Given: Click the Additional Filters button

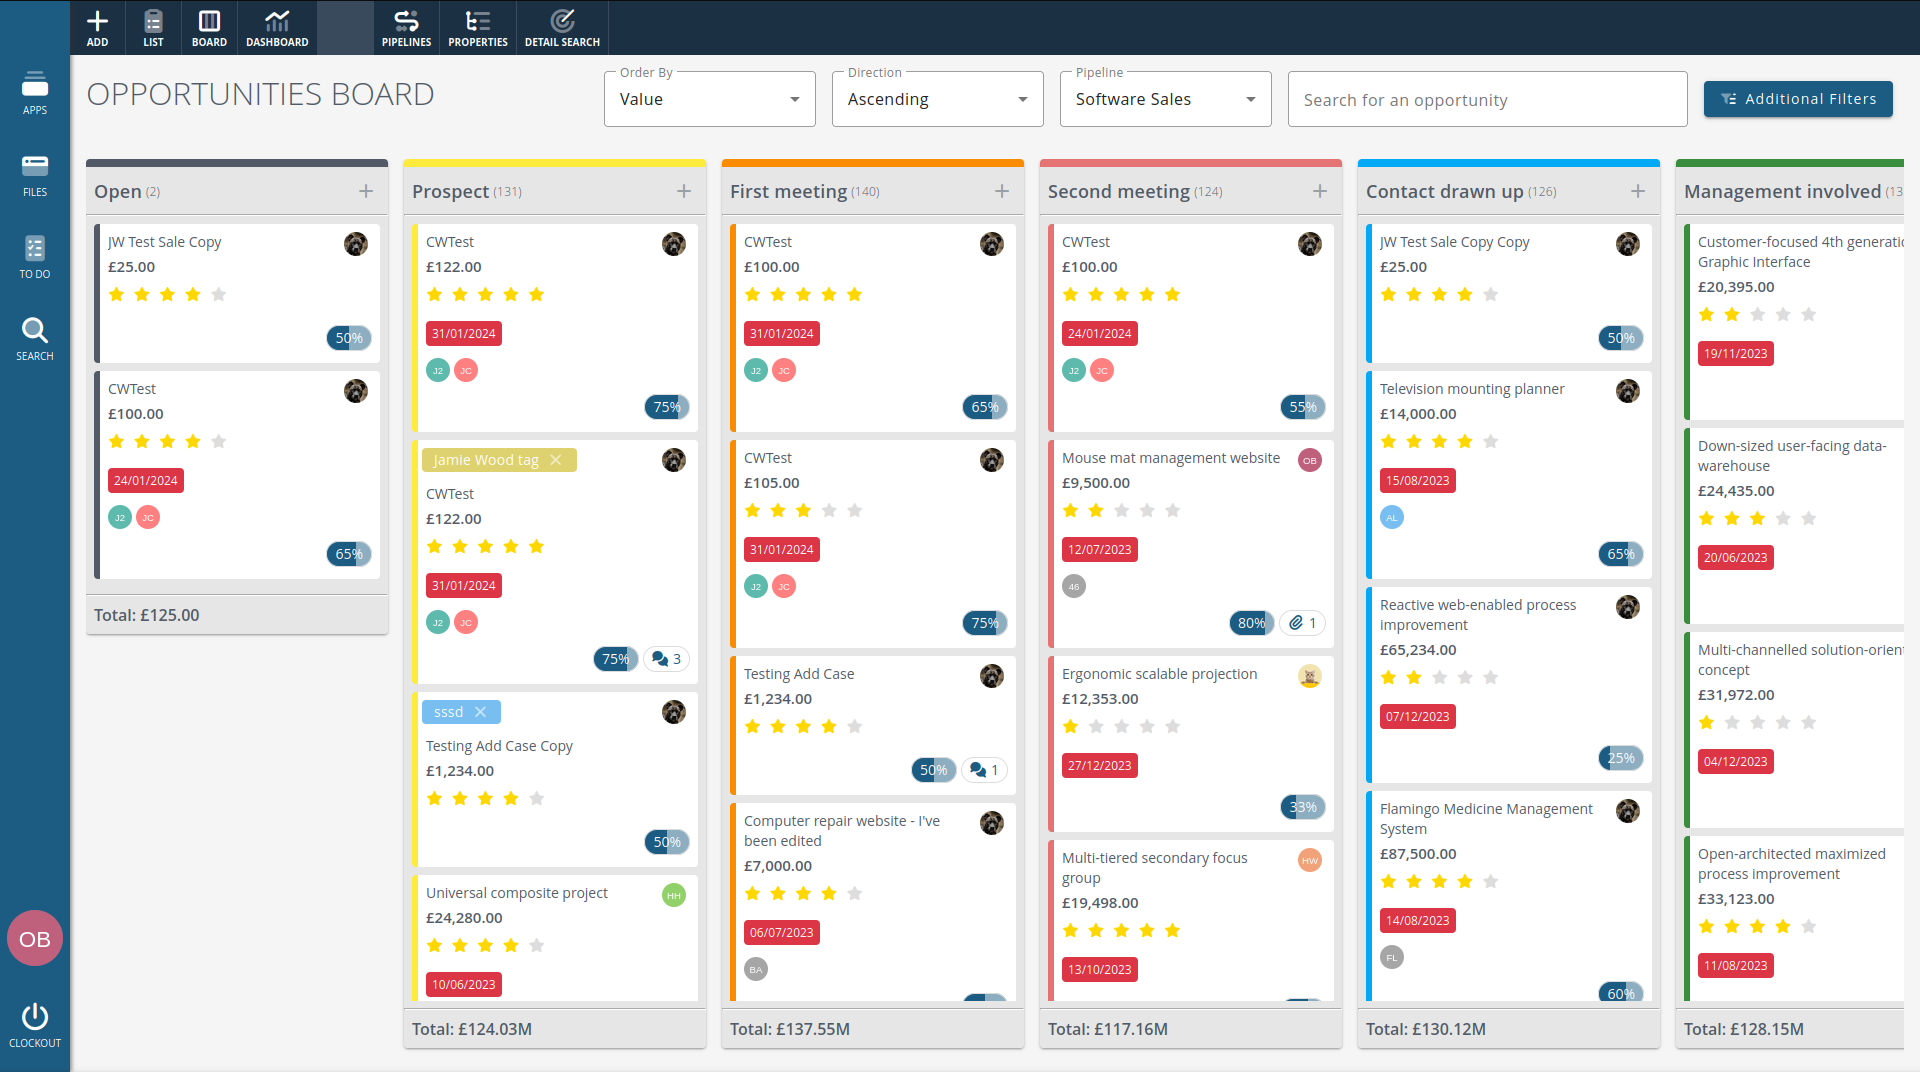Looking at the screenshot, I should [x=1798, y=99].
